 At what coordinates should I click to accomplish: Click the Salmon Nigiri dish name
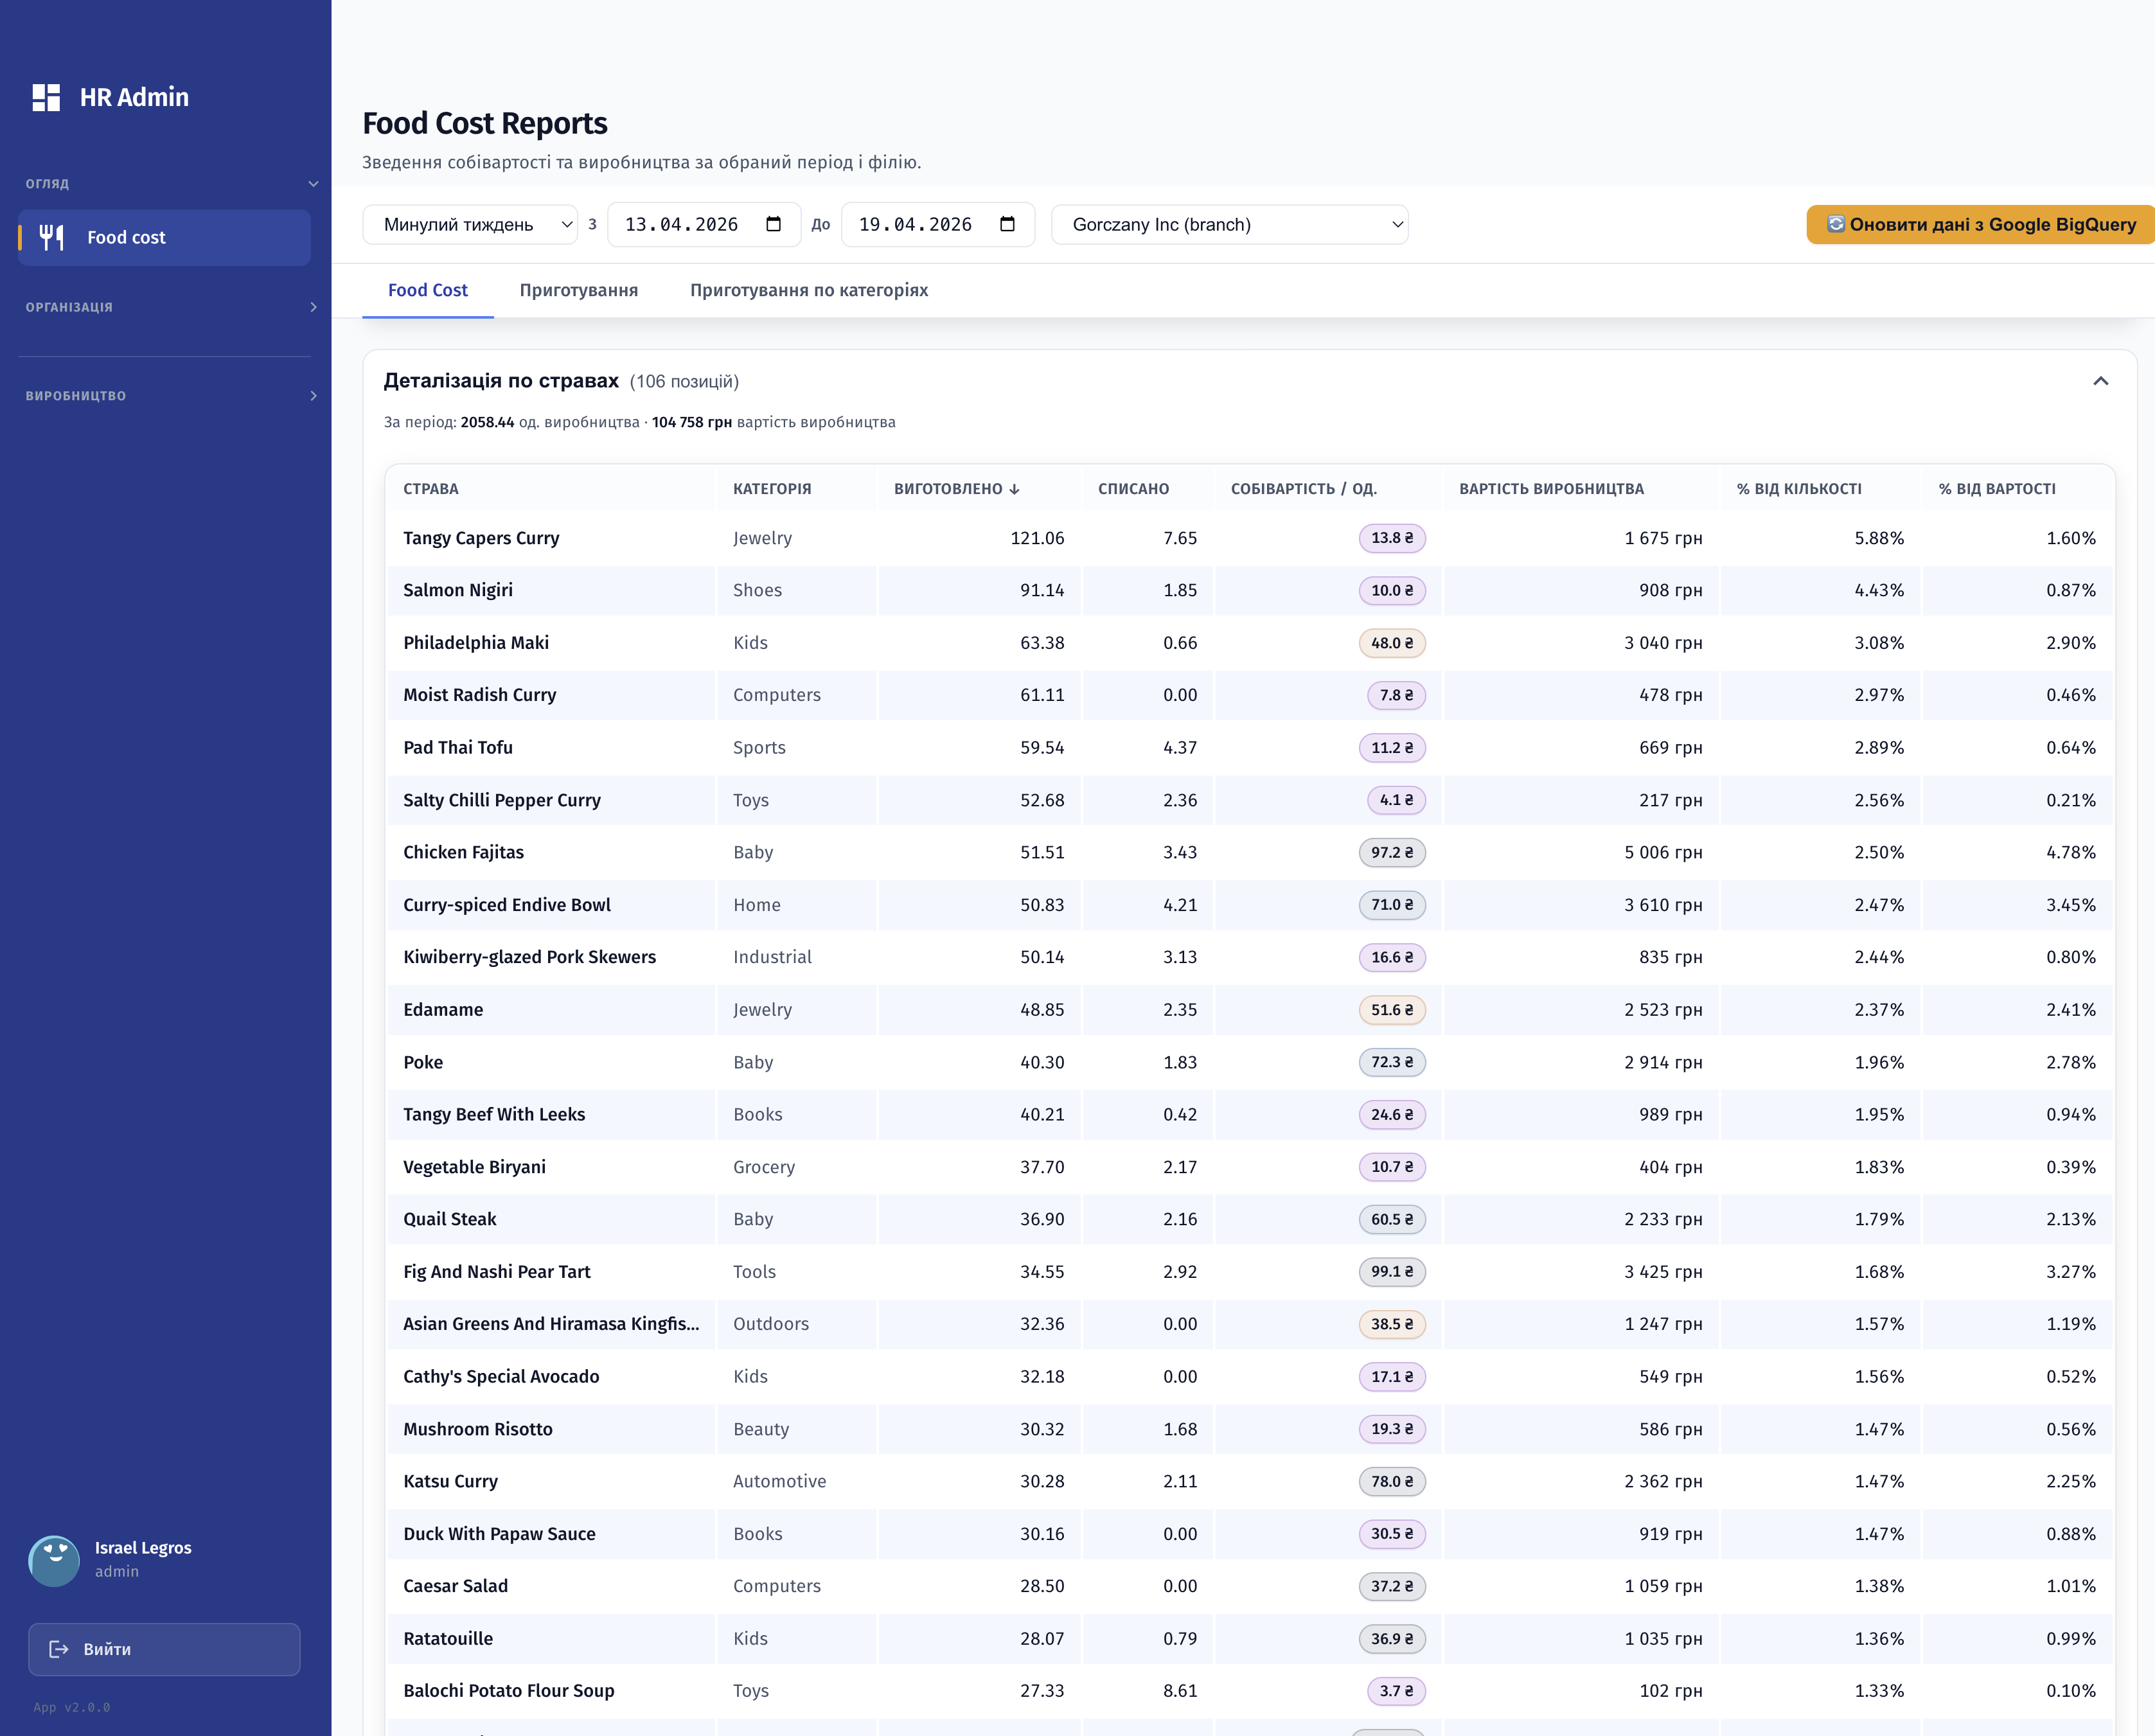click(458, 590)
